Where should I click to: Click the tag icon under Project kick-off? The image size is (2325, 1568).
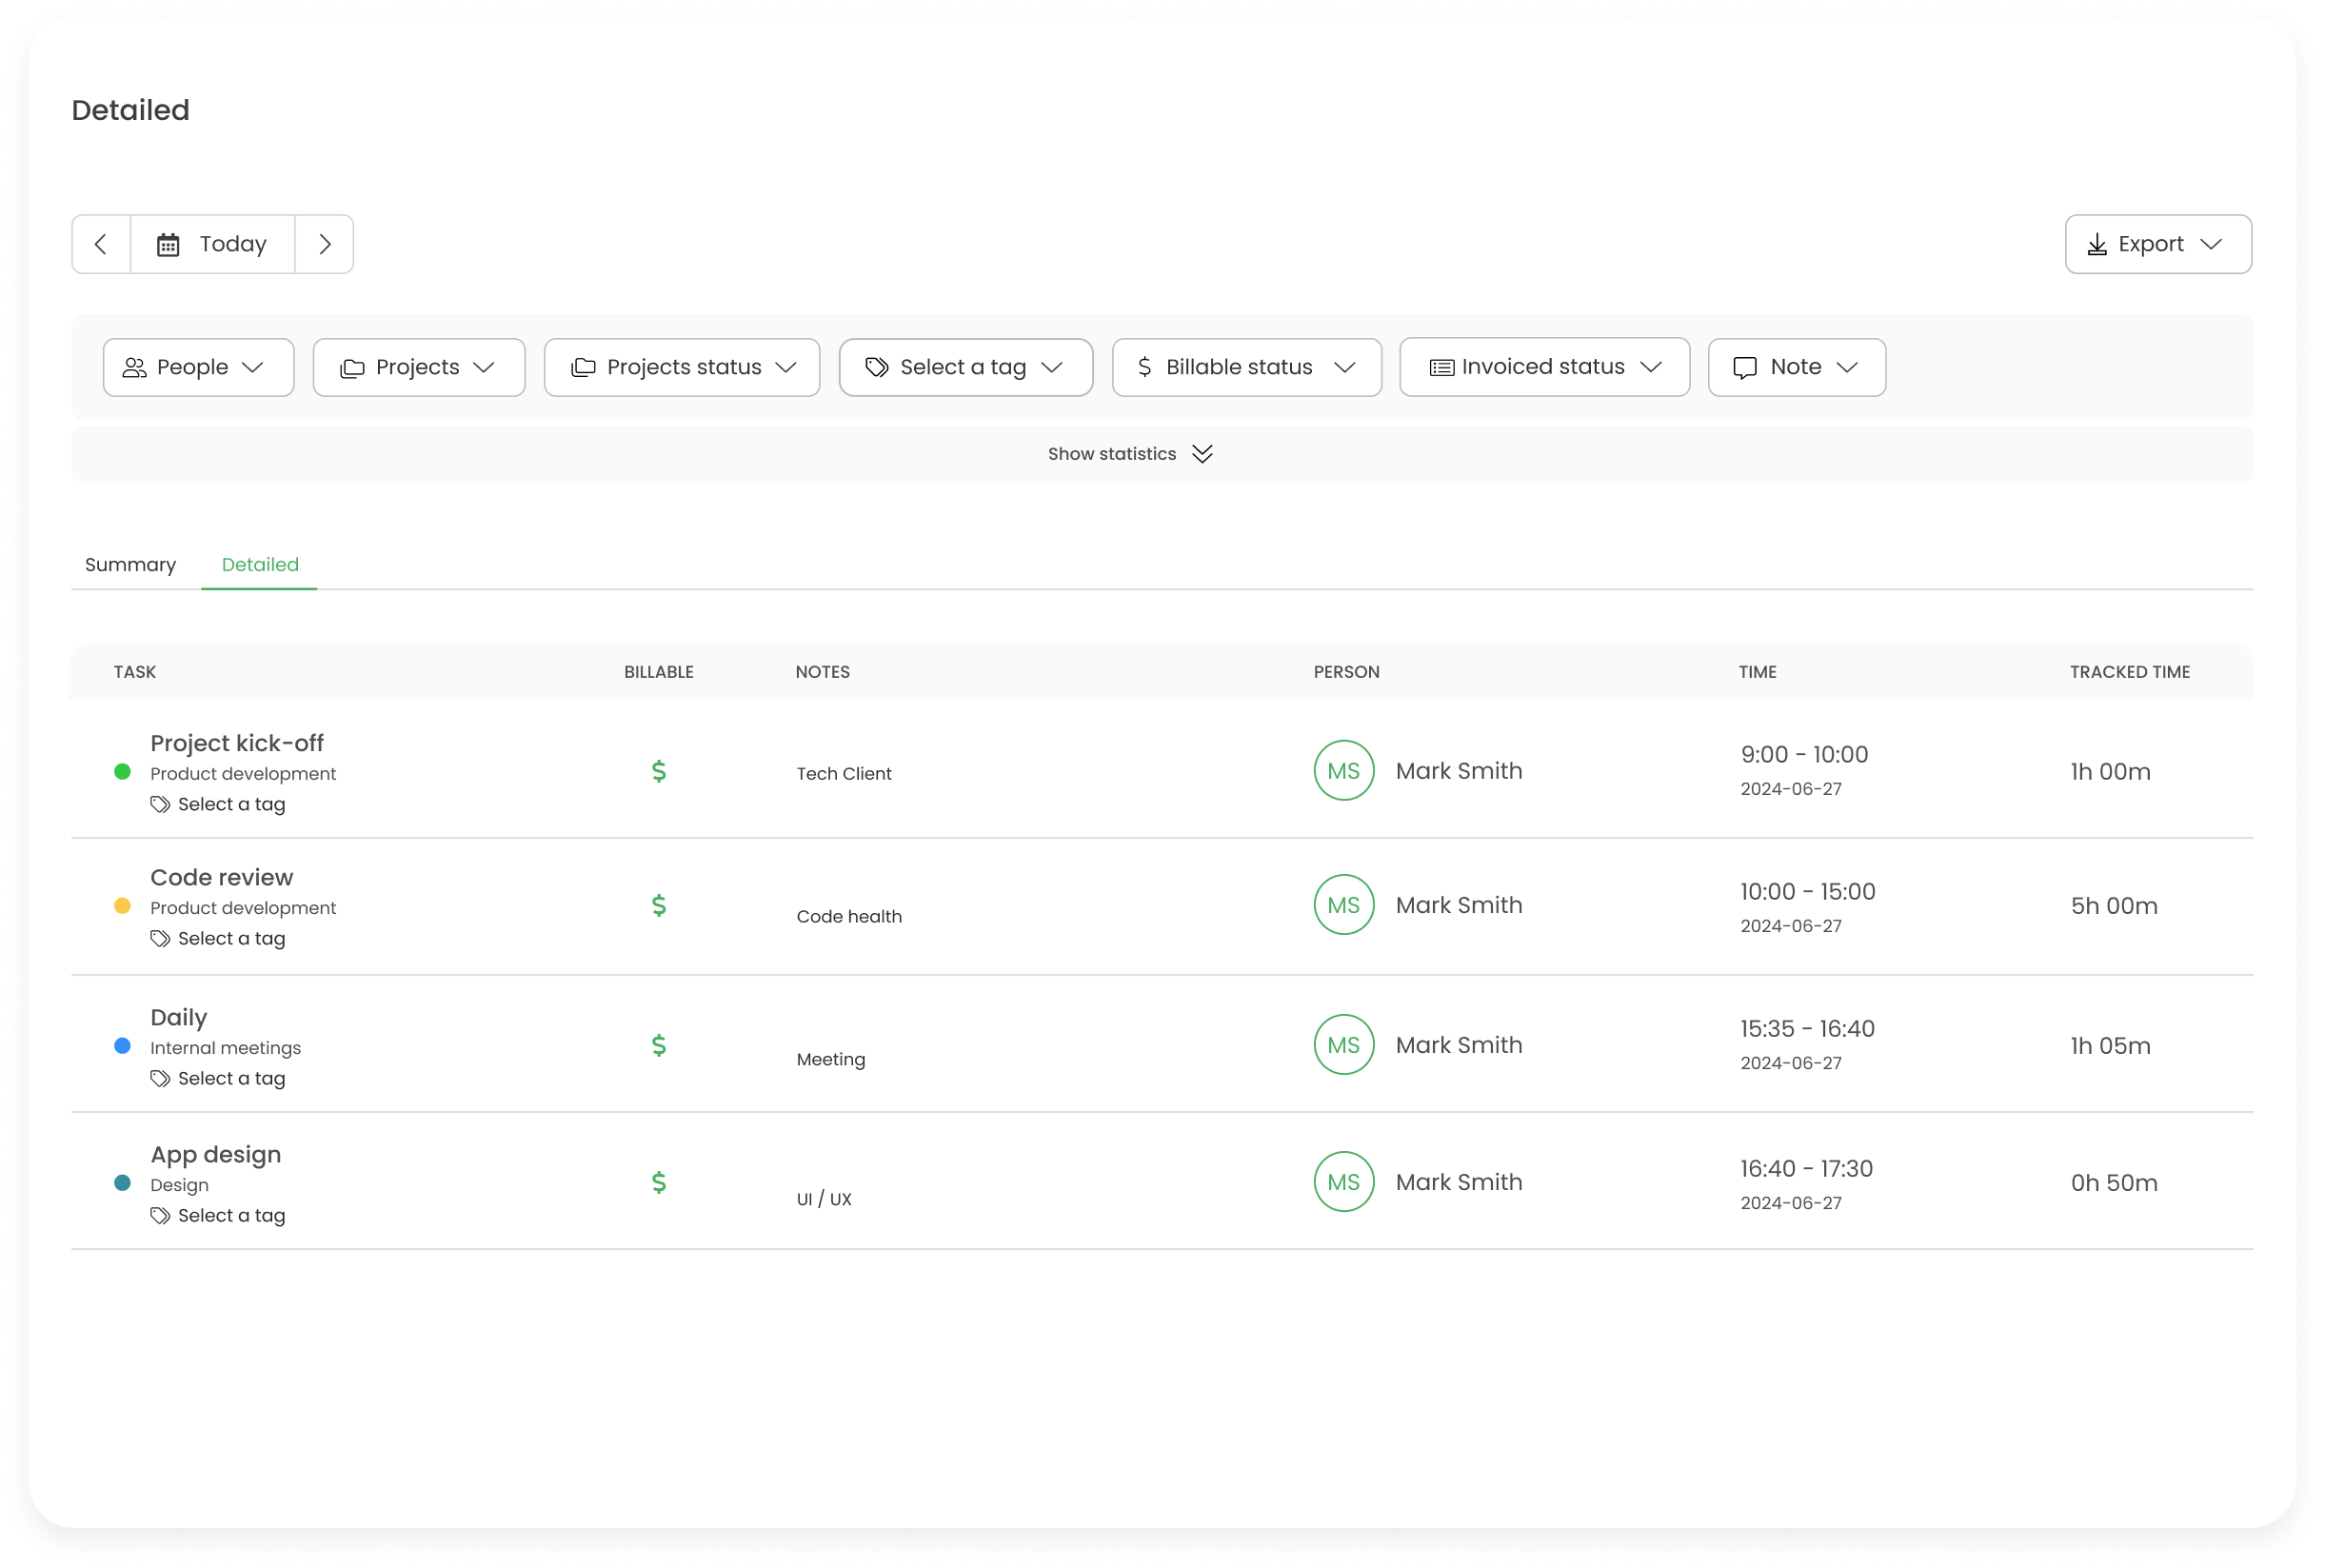160,805
